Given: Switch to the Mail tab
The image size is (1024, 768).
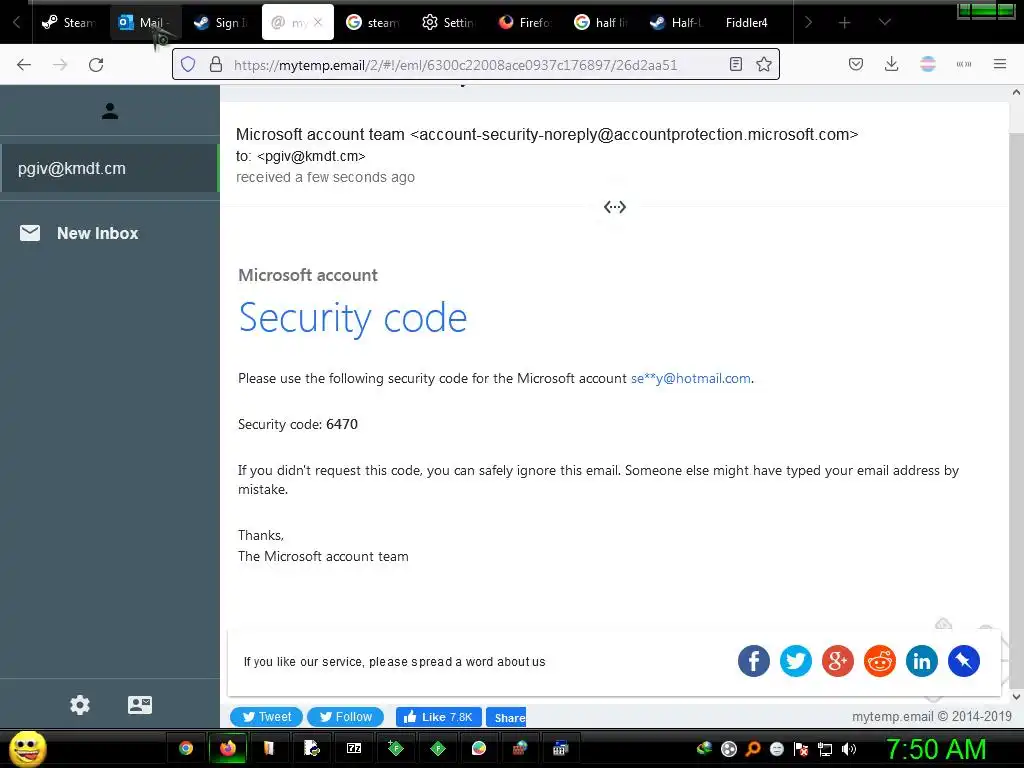Looking at the screenshot, I should point(145,23).
